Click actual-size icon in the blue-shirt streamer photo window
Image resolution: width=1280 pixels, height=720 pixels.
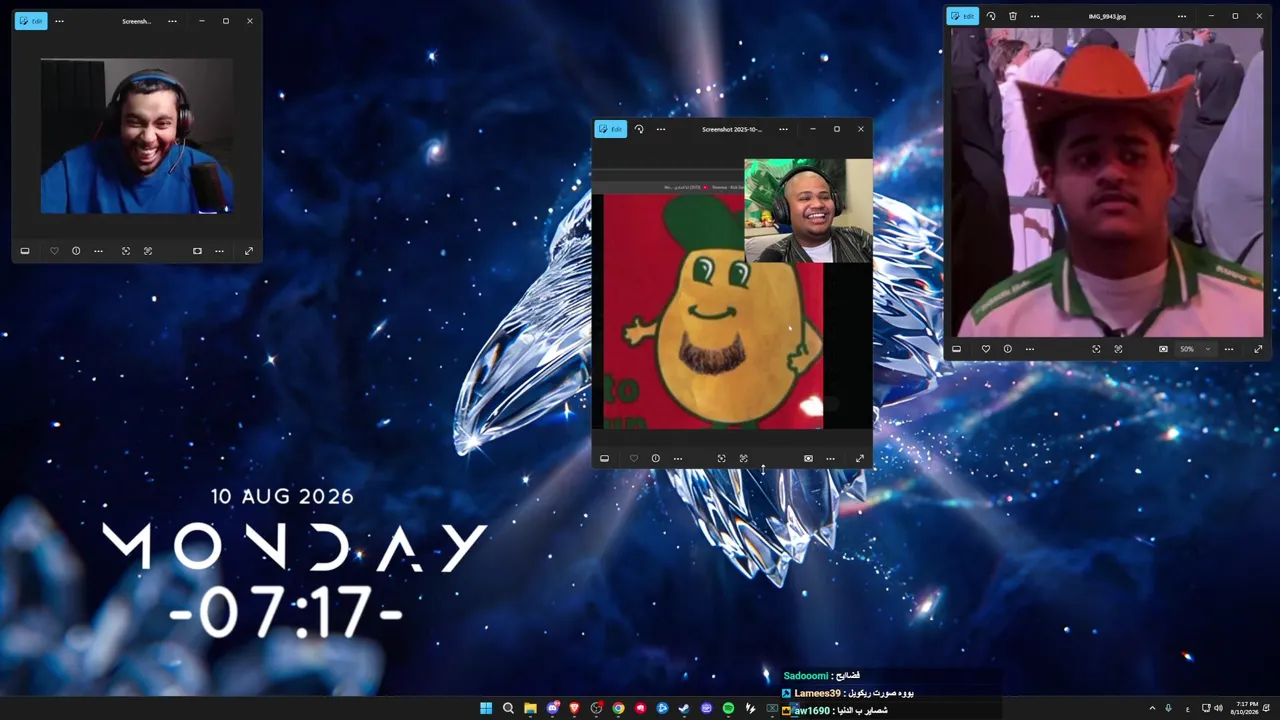(x=148, y=251)
